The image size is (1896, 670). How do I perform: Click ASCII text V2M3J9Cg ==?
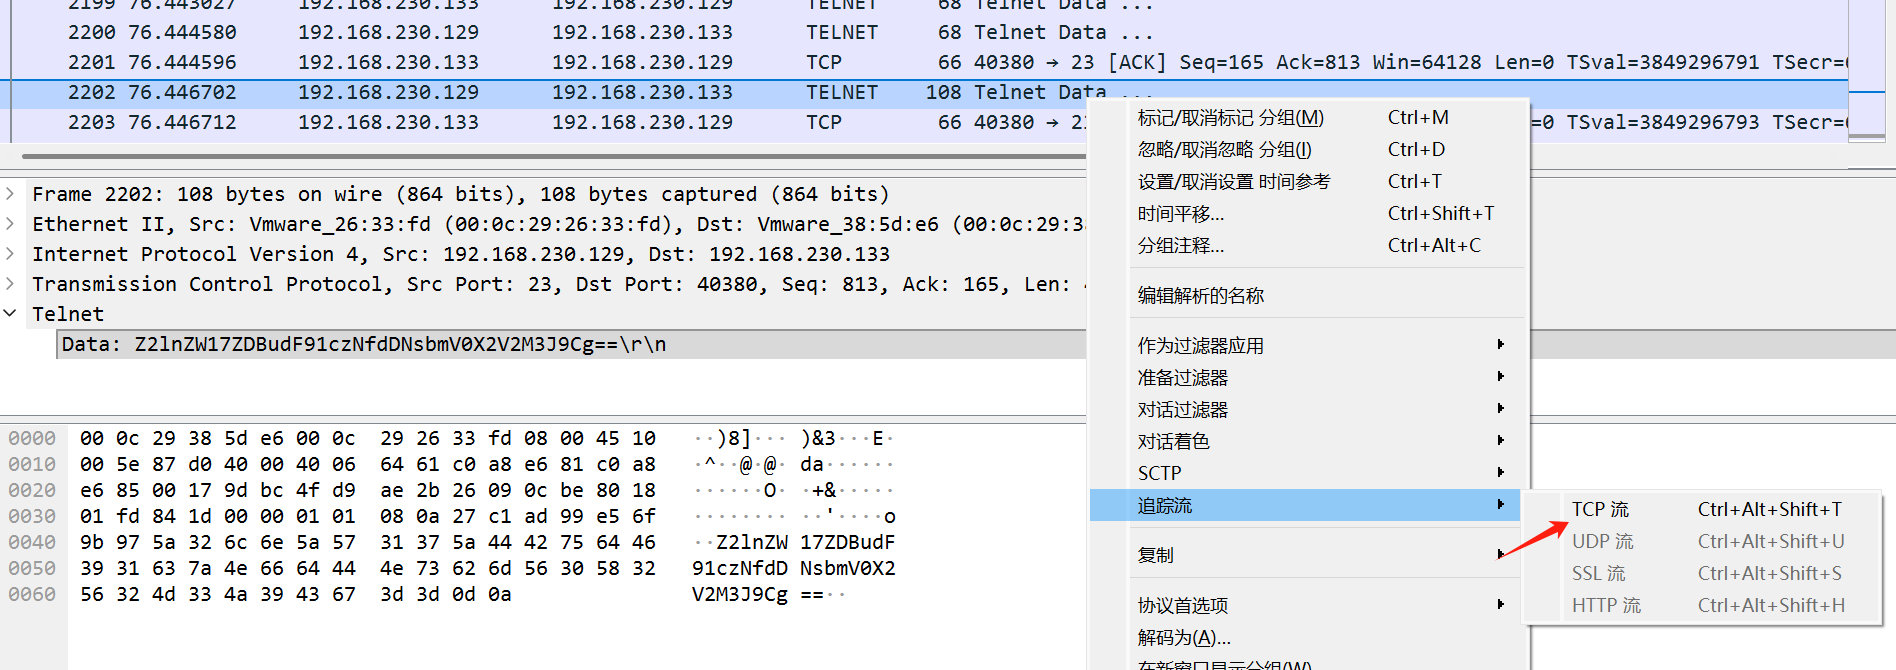point(758,594)
